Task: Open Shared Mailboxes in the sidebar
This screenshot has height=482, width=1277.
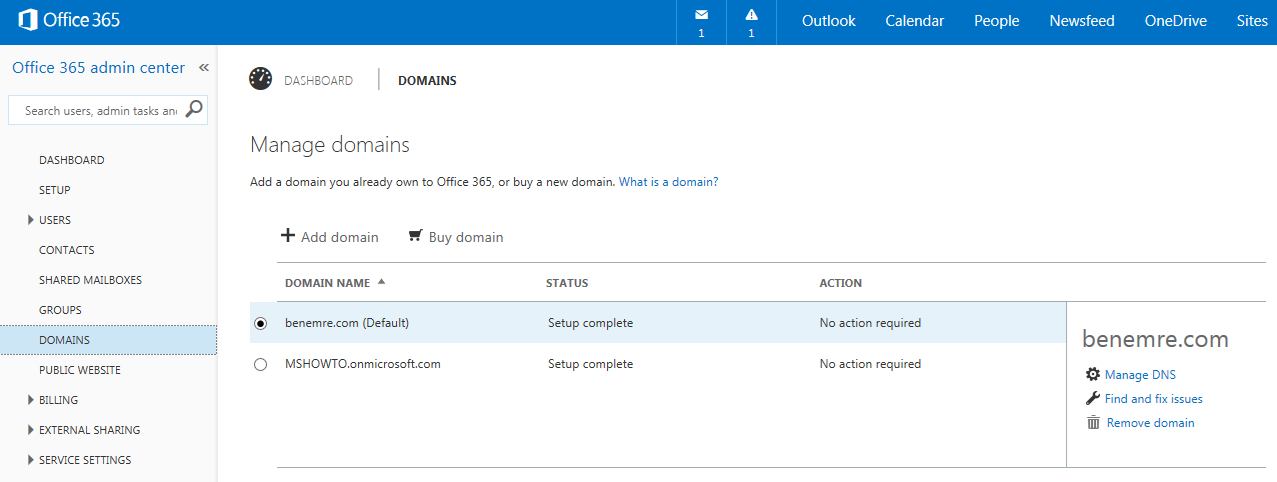Action: [91, 280]
